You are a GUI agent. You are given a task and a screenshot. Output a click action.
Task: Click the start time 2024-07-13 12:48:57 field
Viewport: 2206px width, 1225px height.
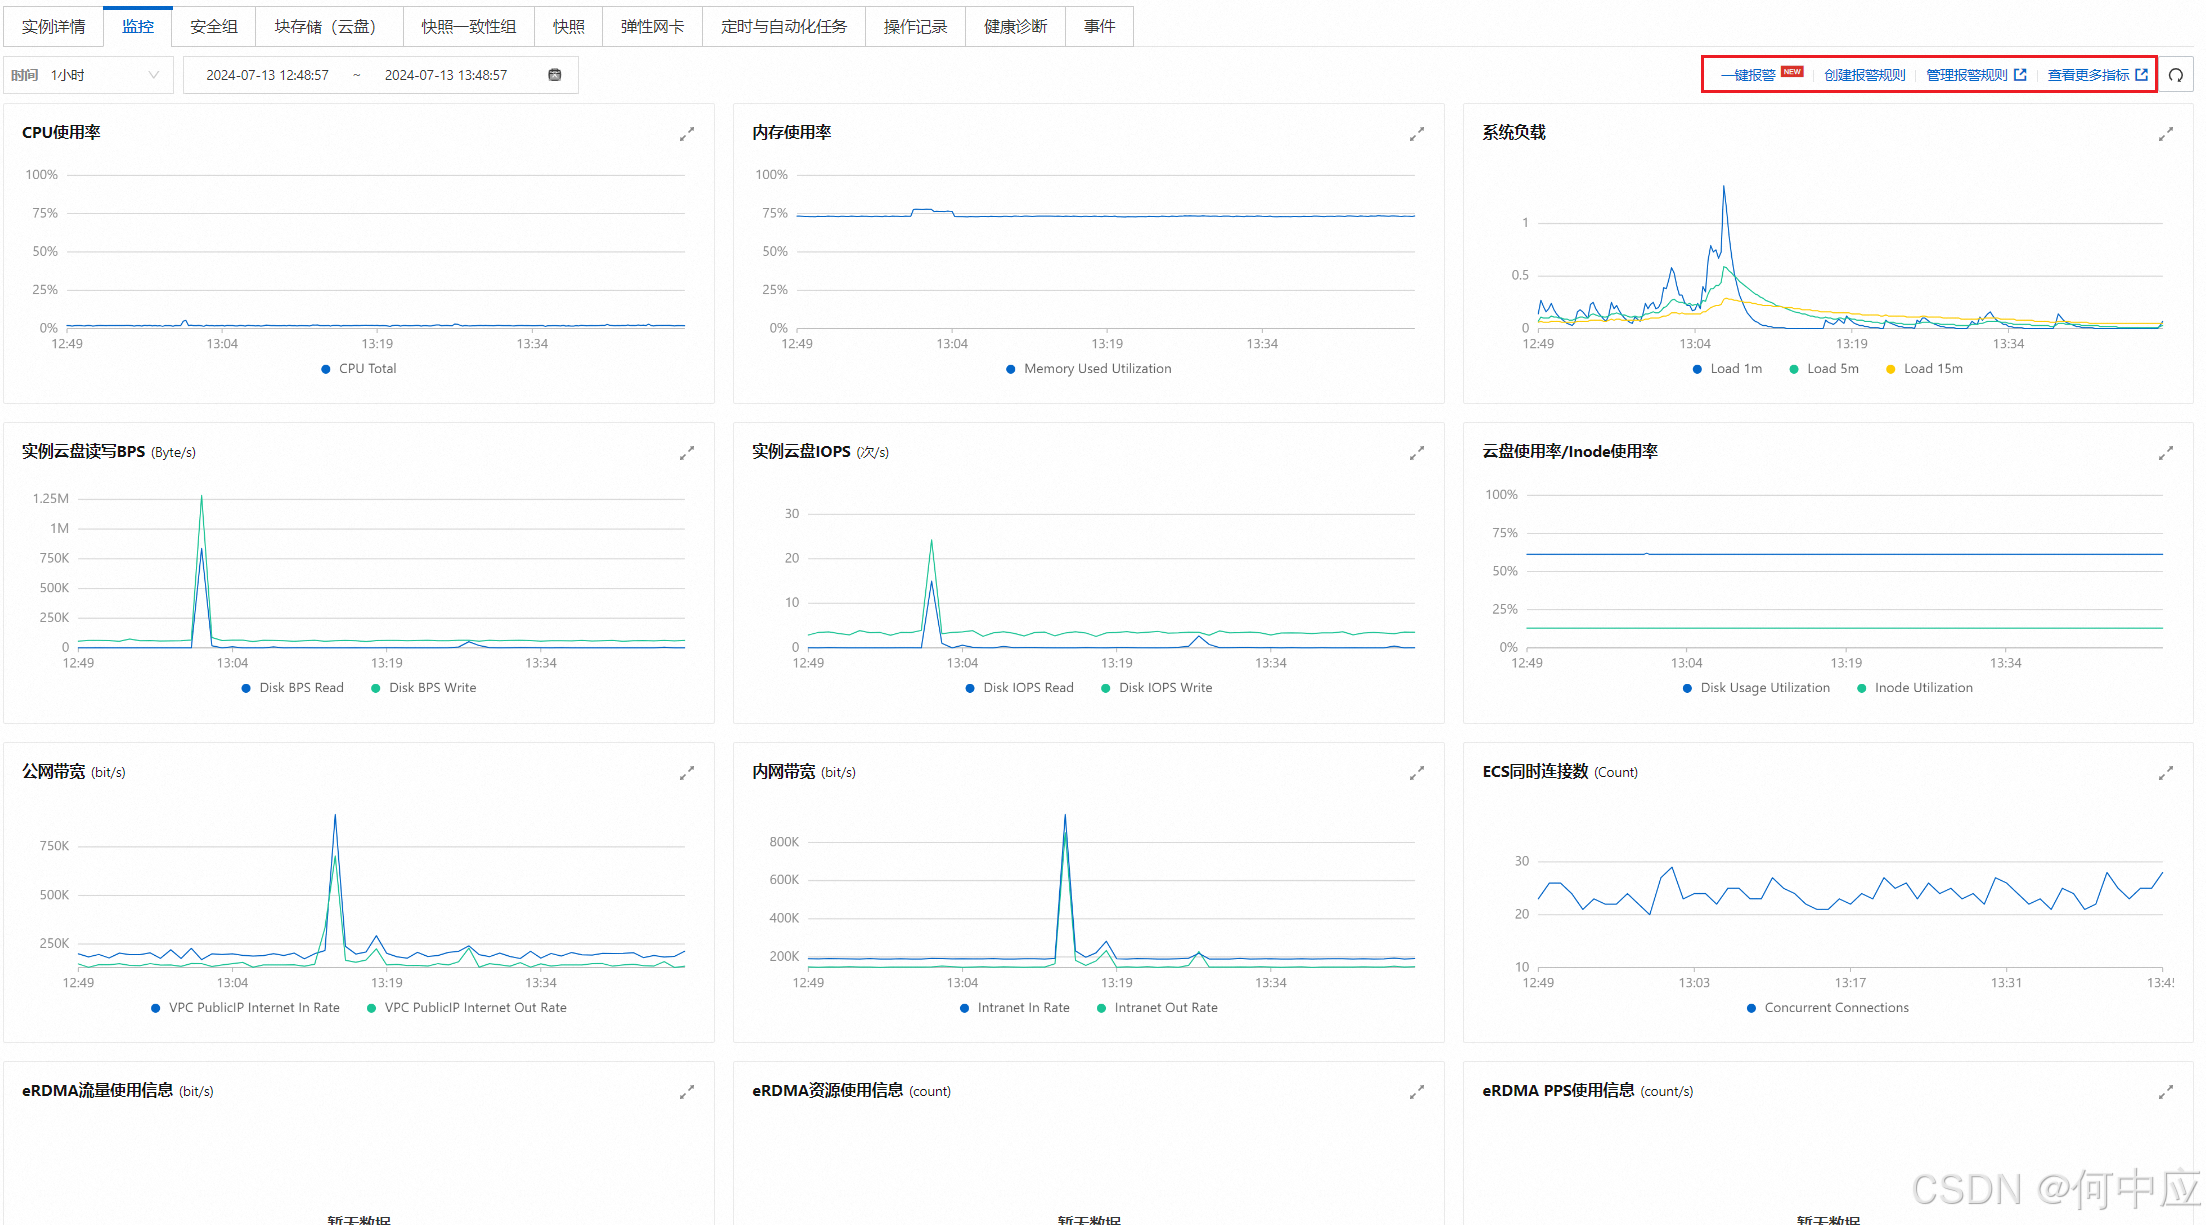tap(267, 75)
